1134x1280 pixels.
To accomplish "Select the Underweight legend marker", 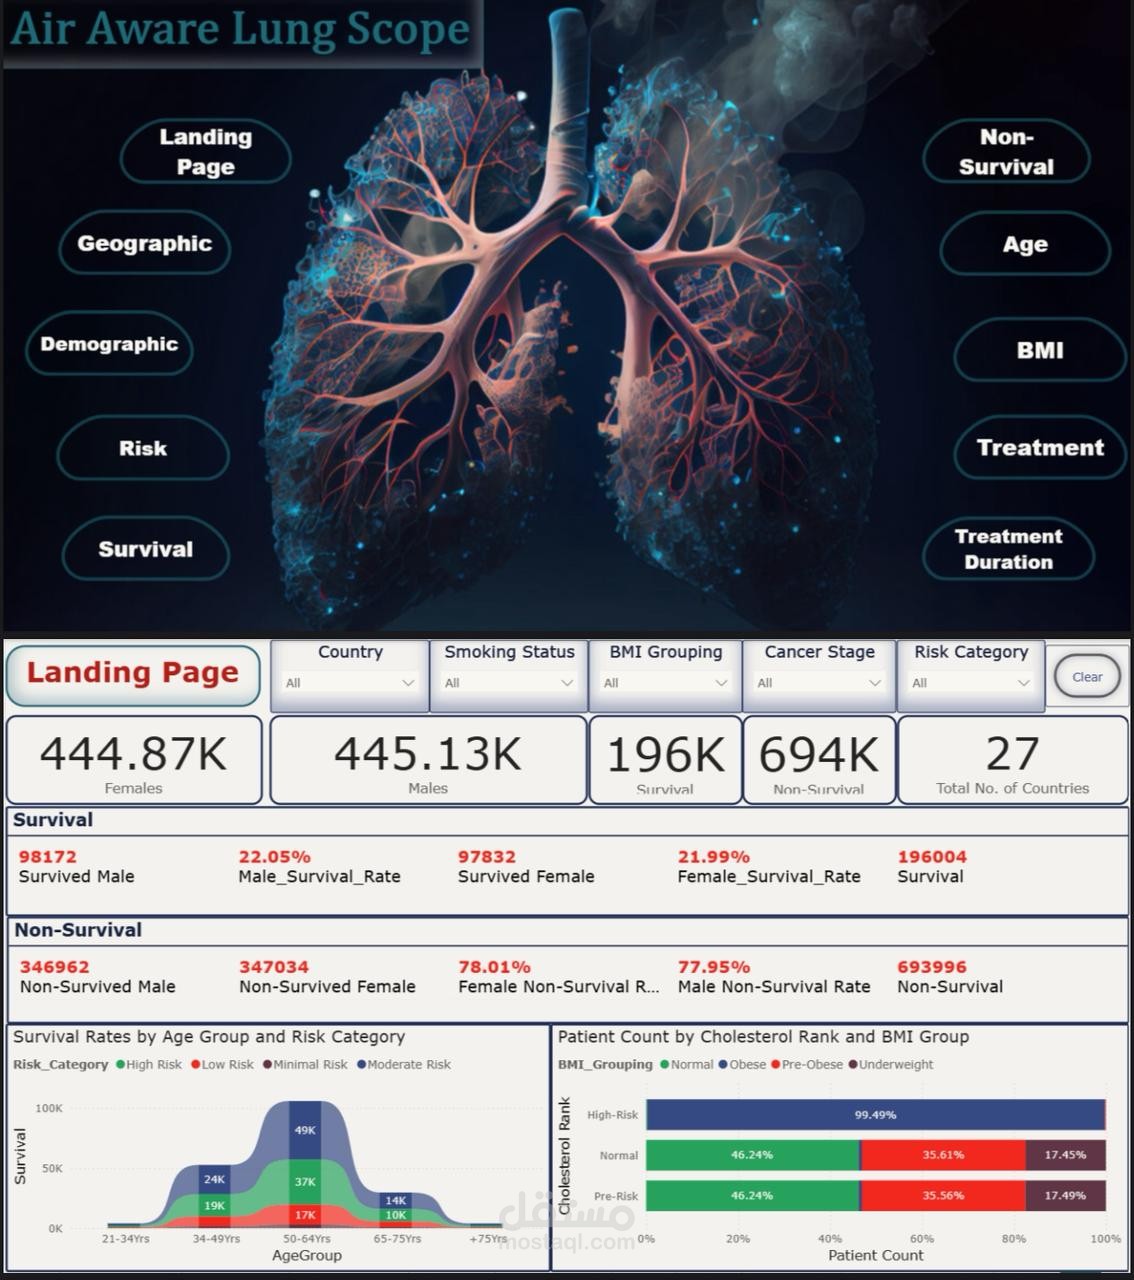I will pos(853,1065).
